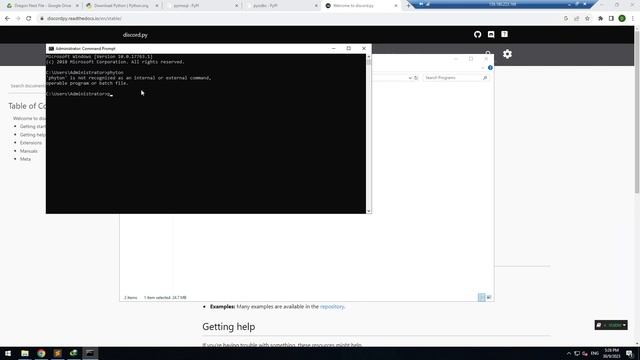Image resolution: width=640 pixels, height=360 pixels.
Task: Click the share page icon in address bar
Action: pos(576,18)
